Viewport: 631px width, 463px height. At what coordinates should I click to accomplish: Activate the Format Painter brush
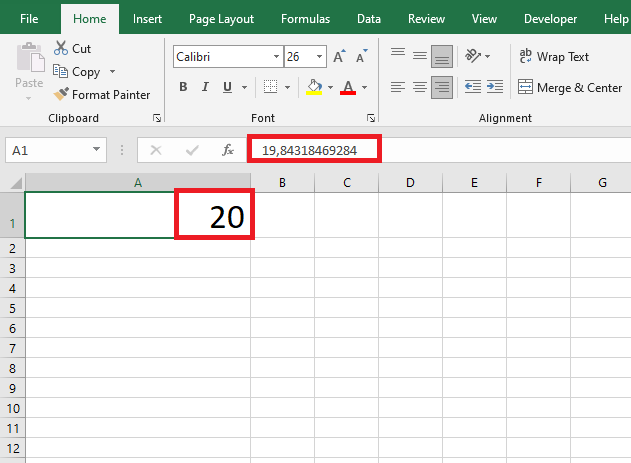click(x=62, y=95)
